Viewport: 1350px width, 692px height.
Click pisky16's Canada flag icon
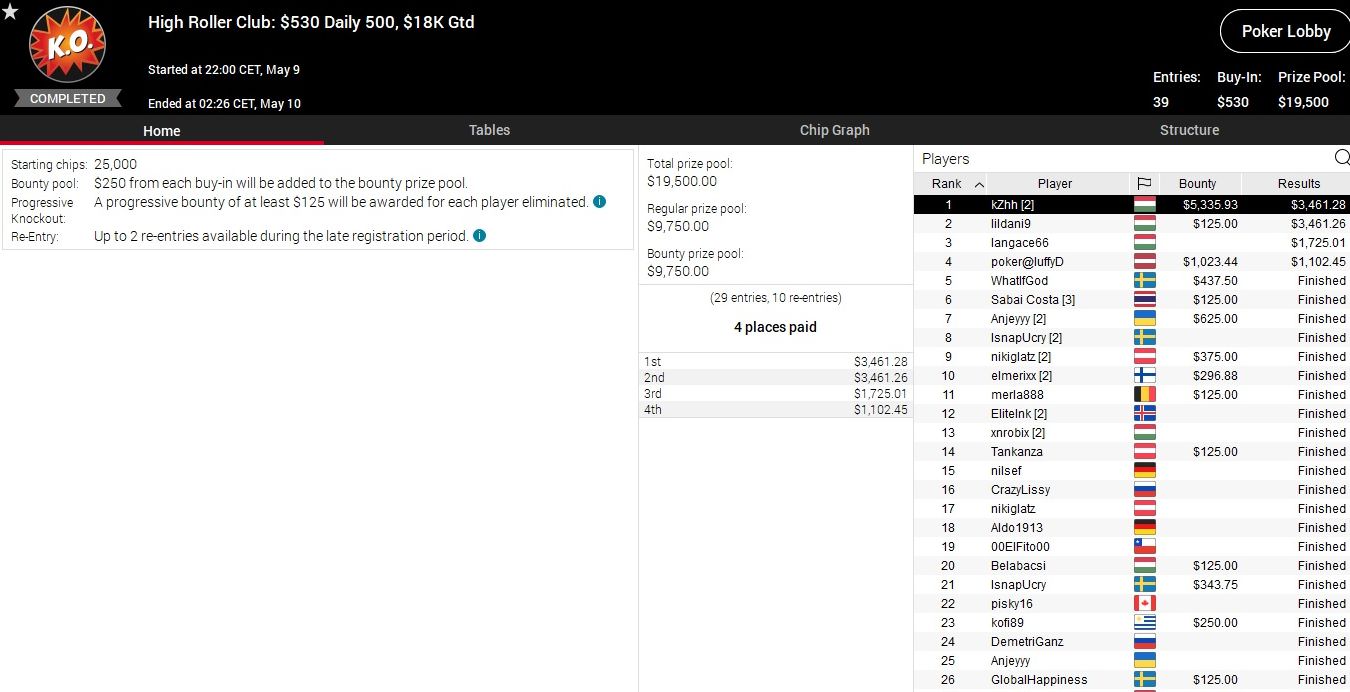pos(1144,604)
